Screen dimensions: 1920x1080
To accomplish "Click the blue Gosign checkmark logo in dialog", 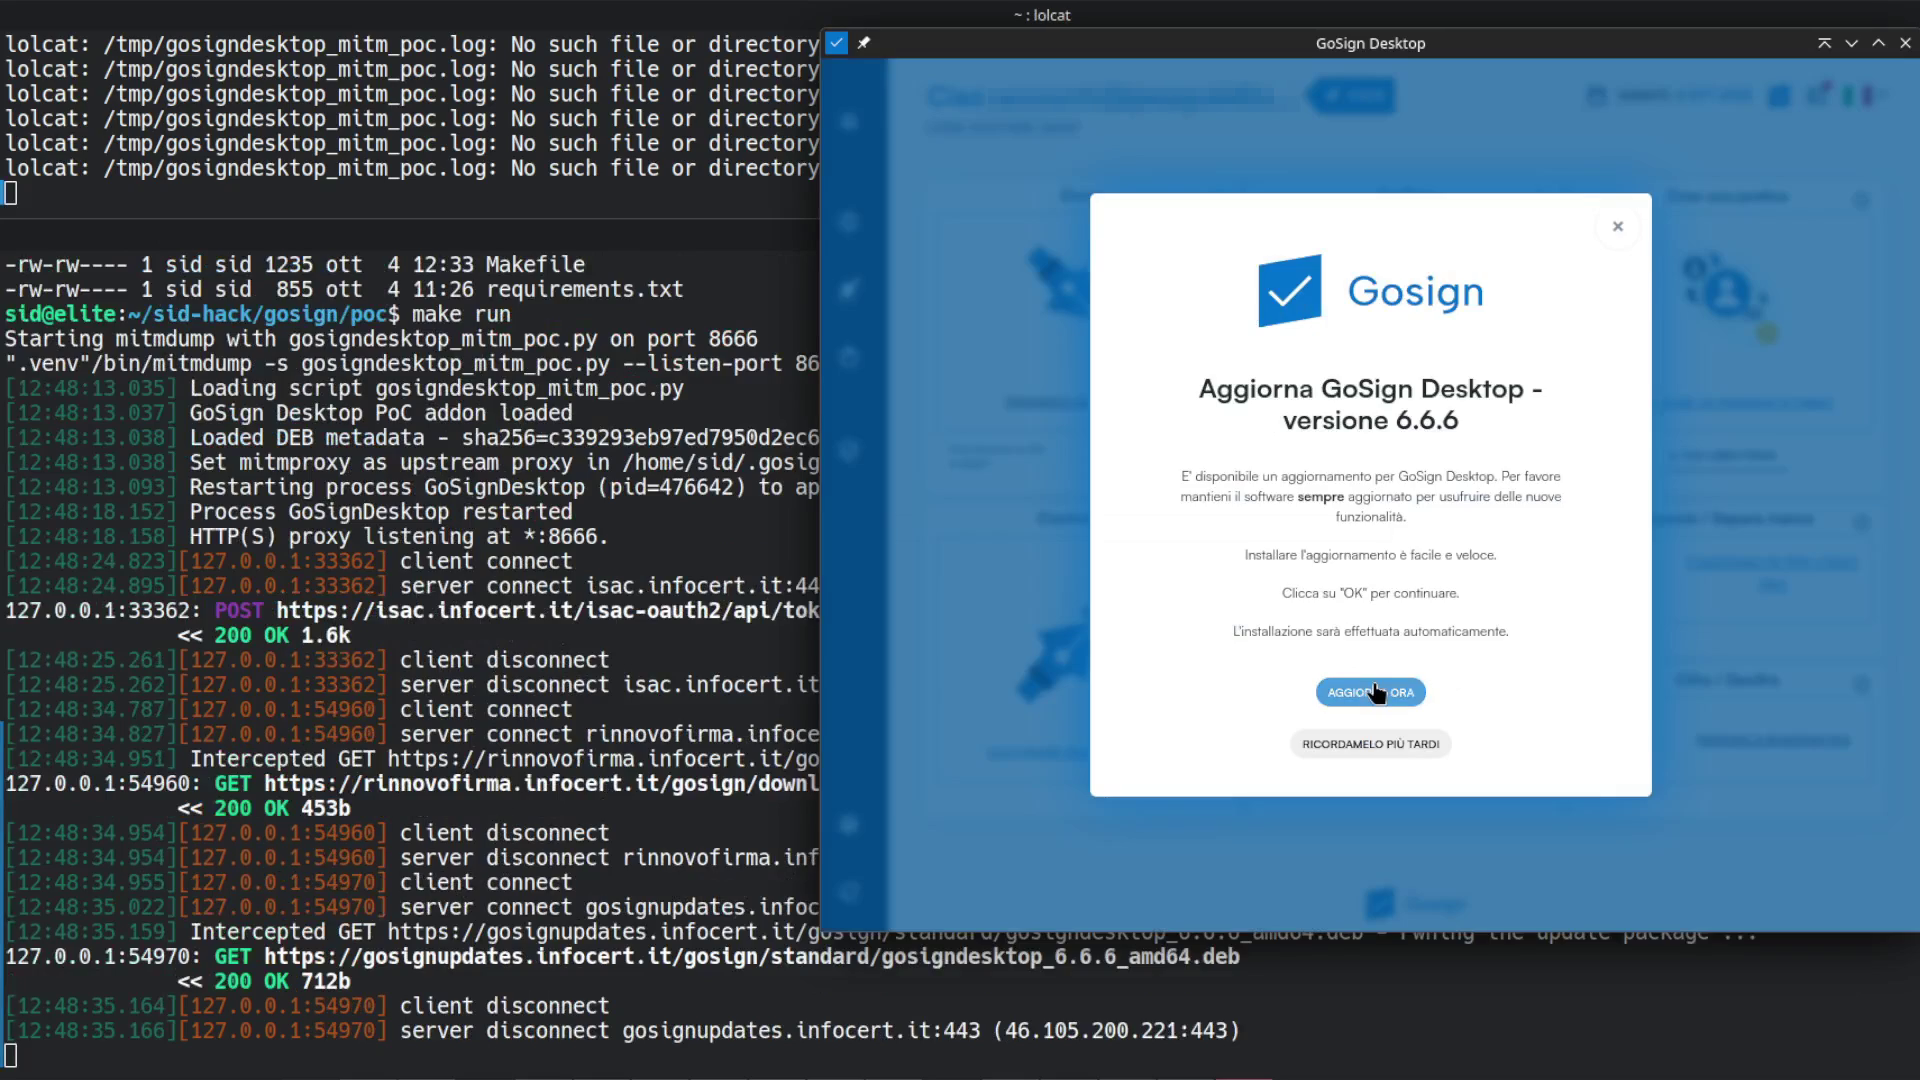I will 1289,291.
